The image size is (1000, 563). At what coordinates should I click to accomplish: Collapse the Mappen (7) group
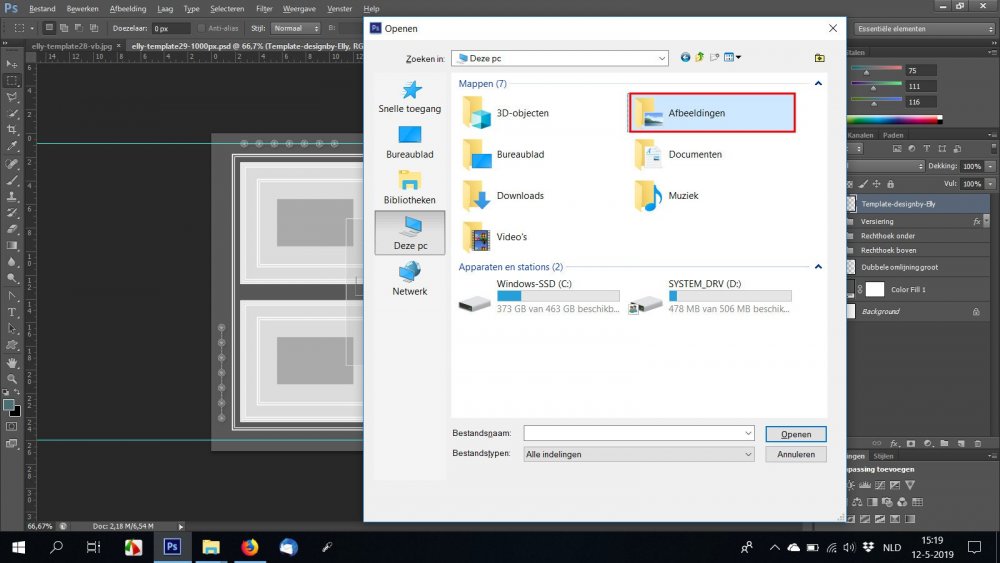point(818,84)
